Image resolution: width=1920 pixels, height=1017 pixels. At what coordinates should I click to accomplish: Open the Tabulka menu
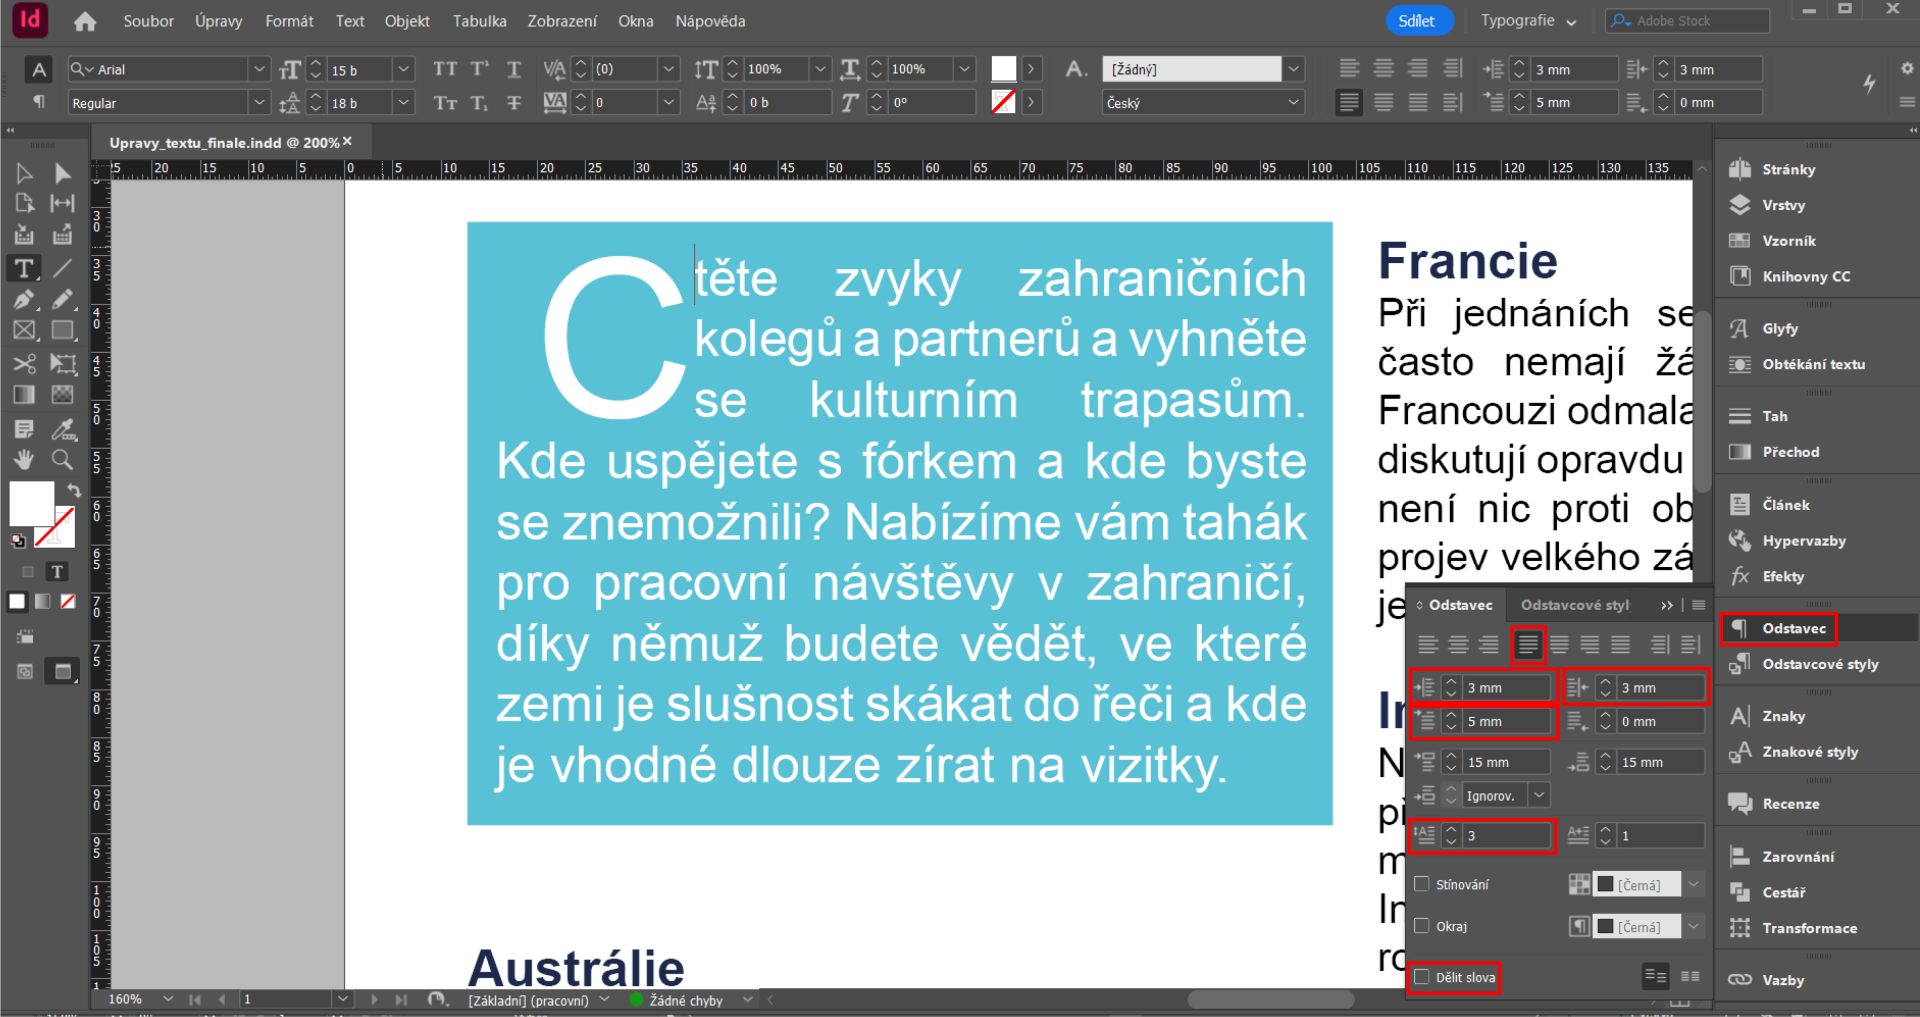[479, 21]
